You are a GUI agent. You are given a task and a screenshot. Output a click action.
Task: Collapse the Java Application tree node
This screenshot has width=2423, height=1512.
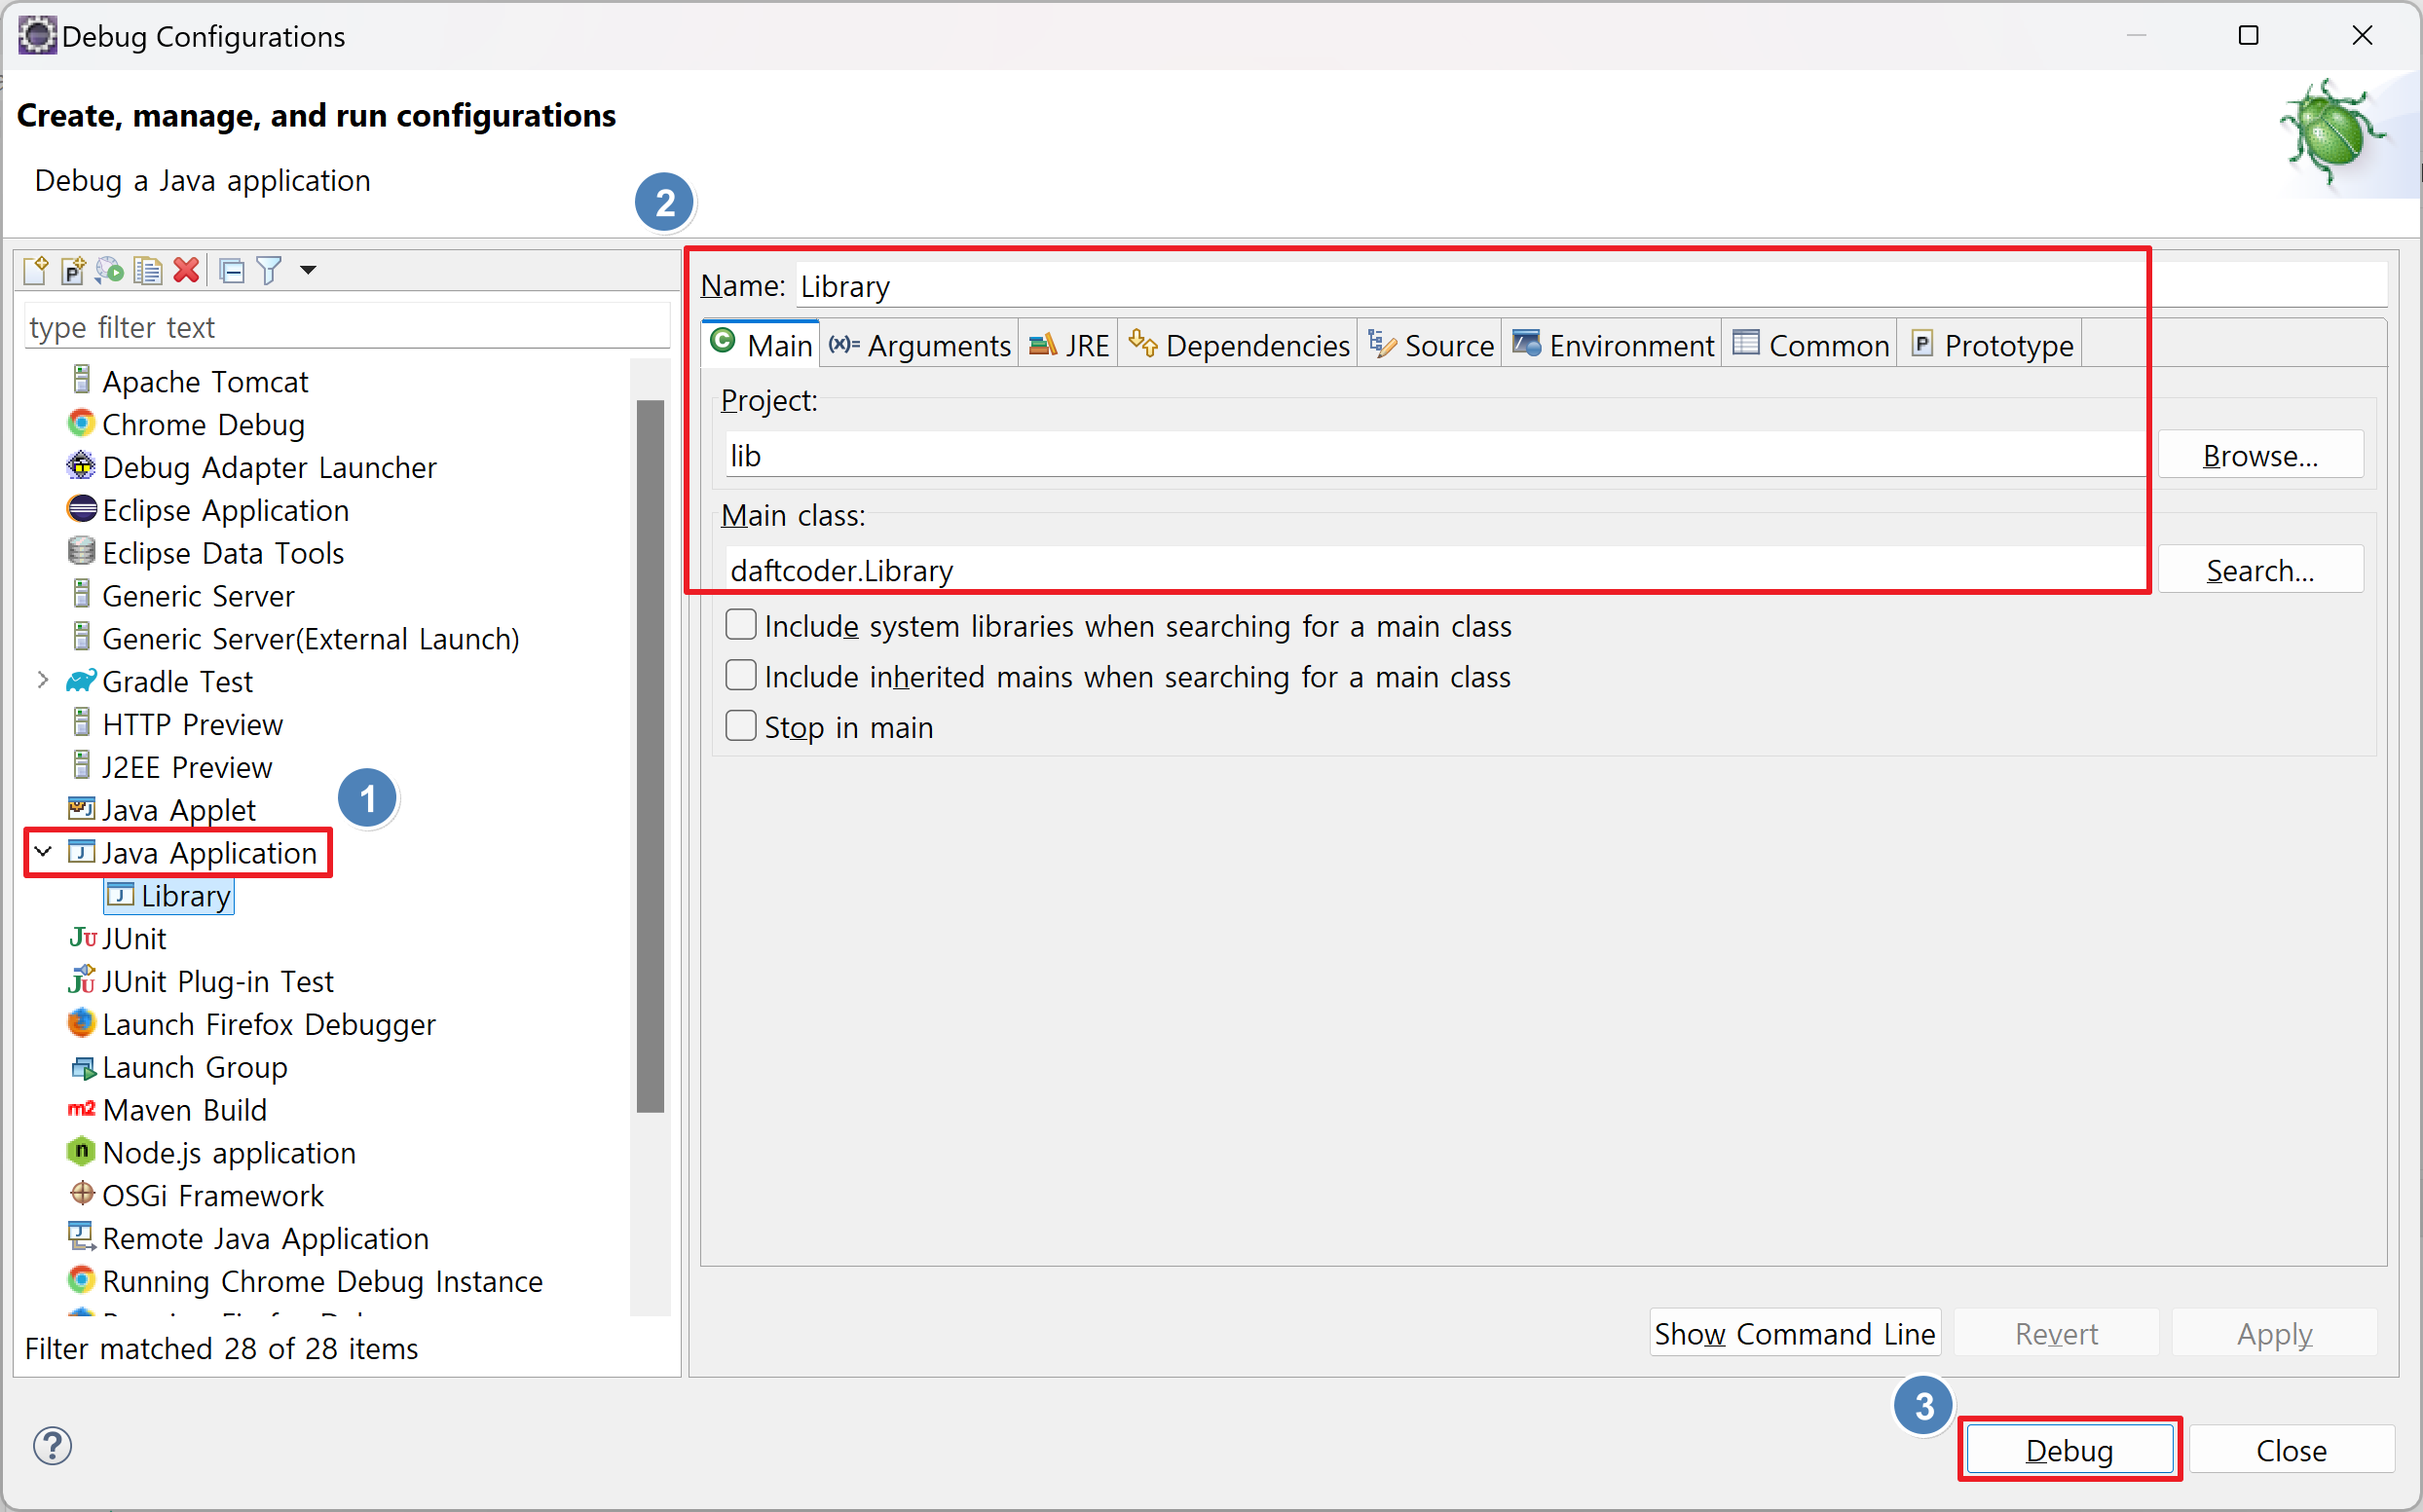[x=43, y=852]
